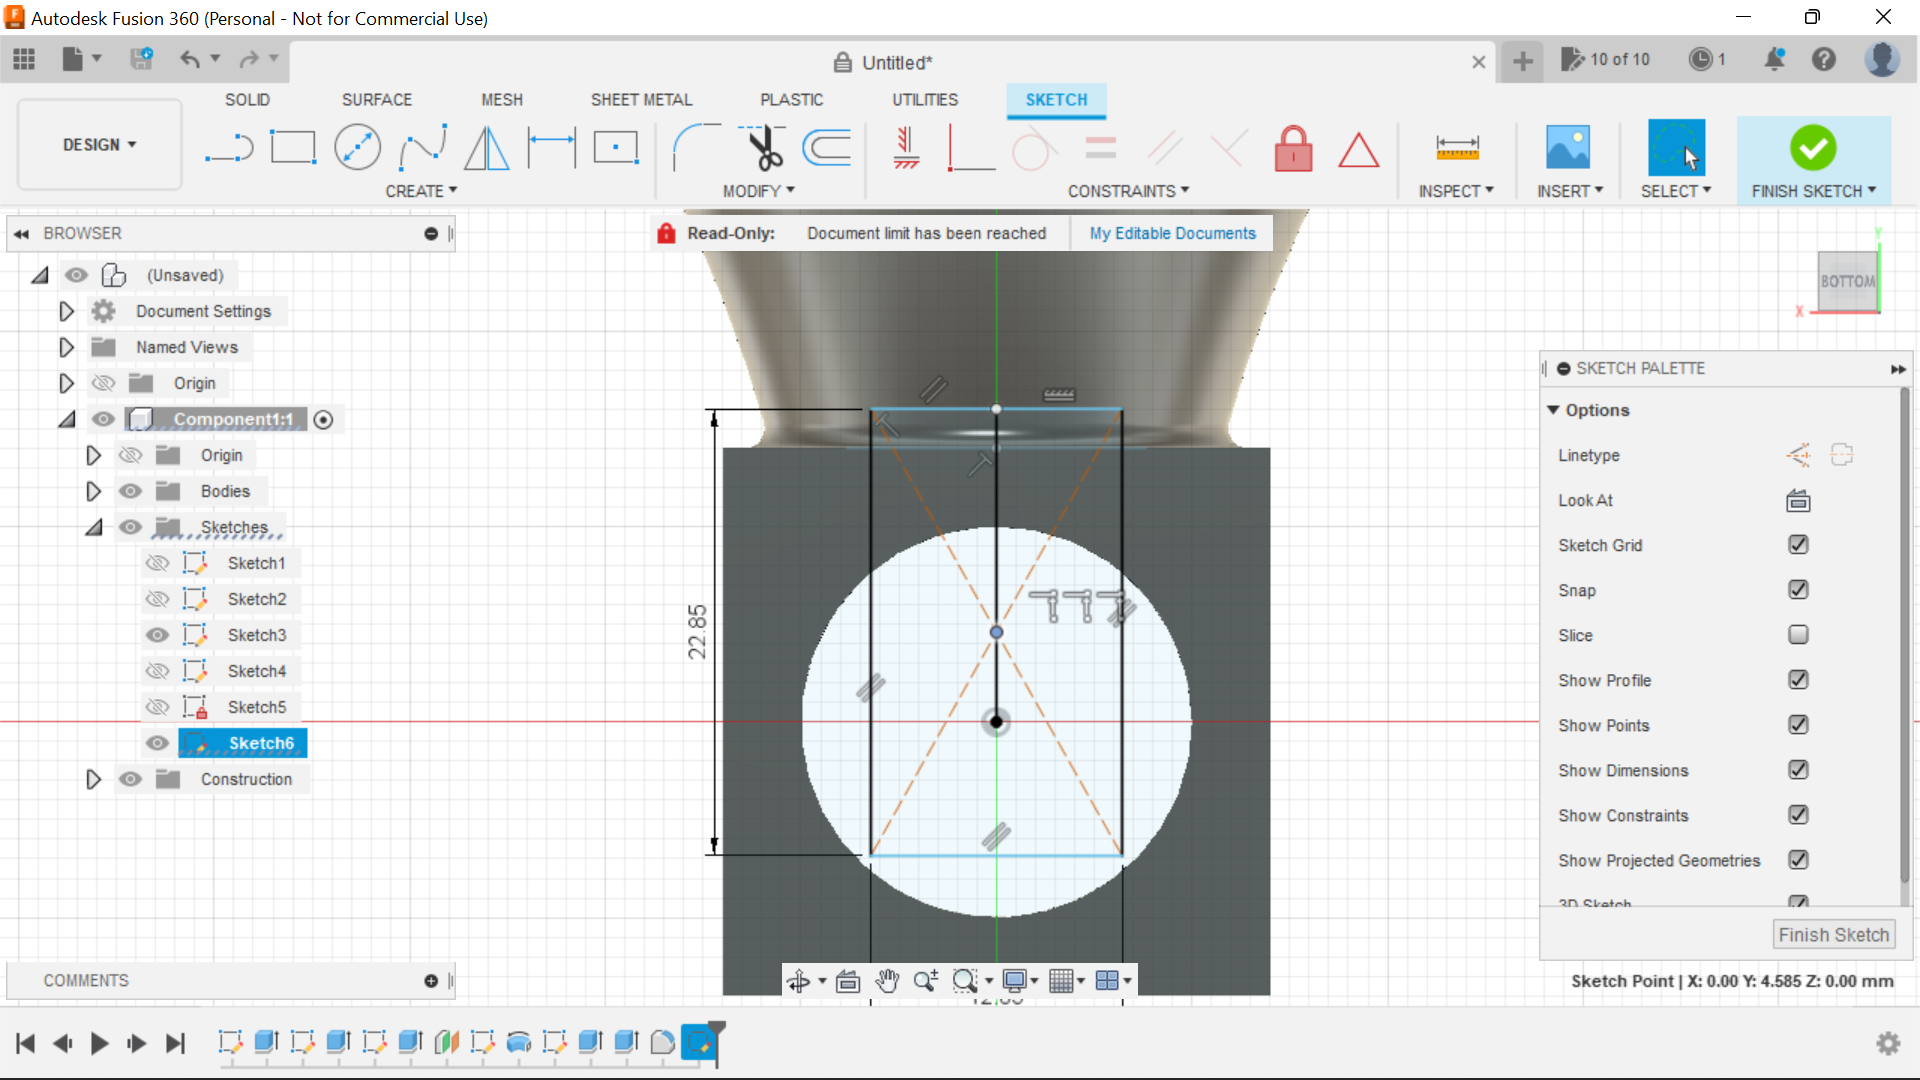Toggle visibility of Sketch5 layer

point(157,707)
